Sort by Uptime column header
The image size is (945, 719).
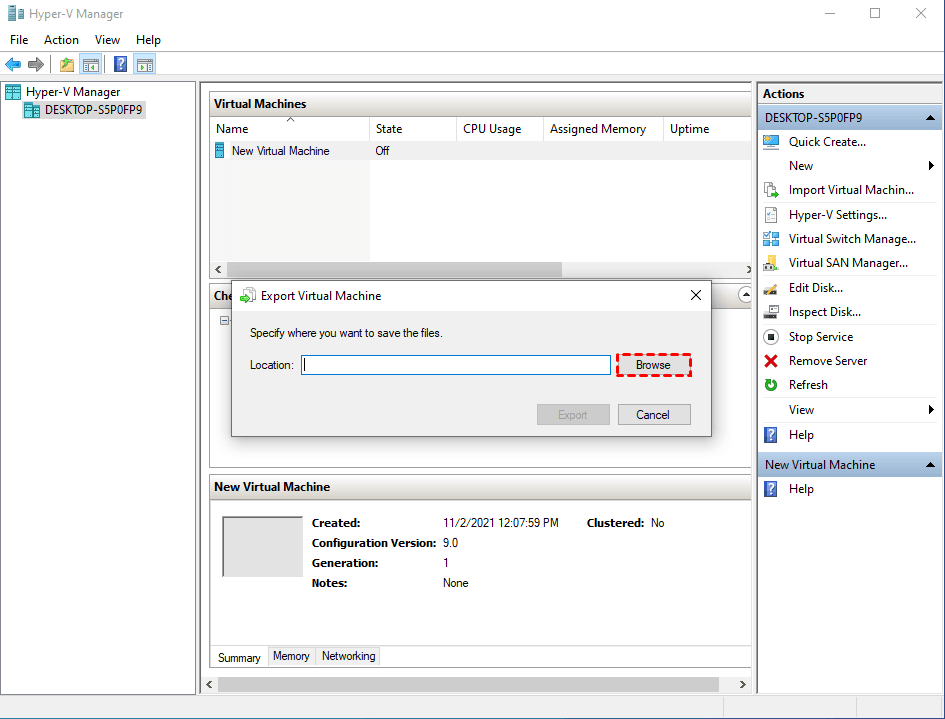pos(708,129)
